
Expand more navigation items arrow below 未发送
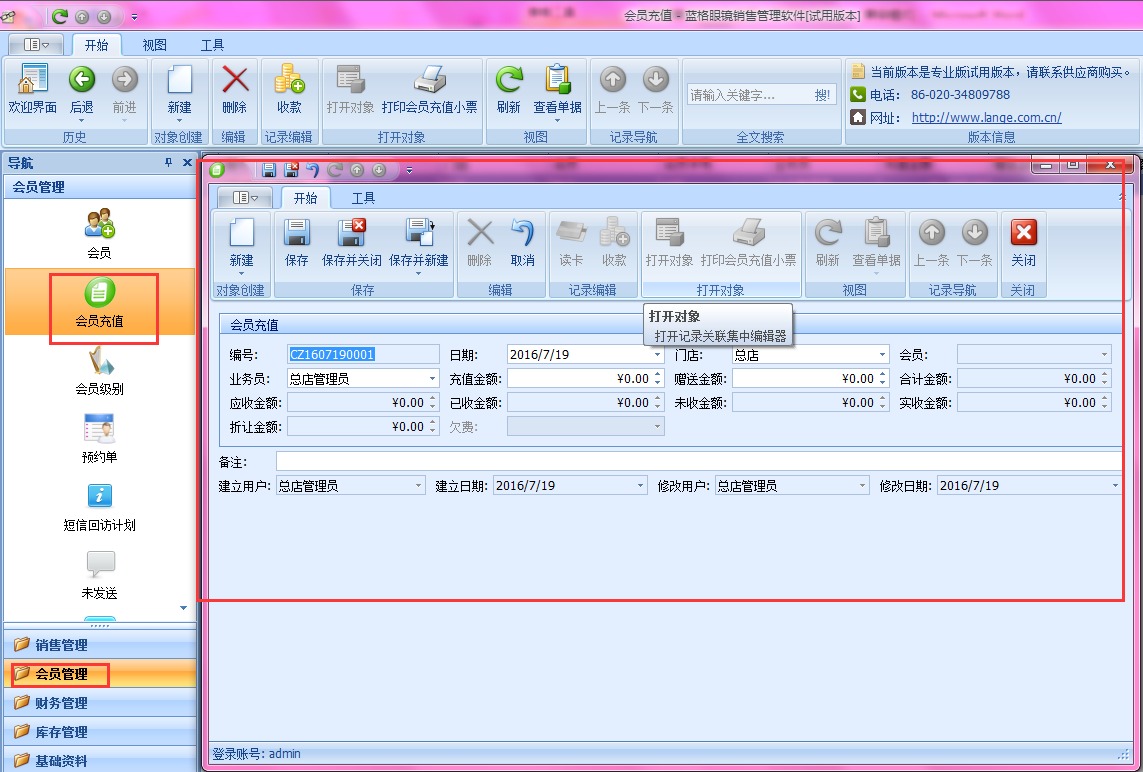pos(184,608)
